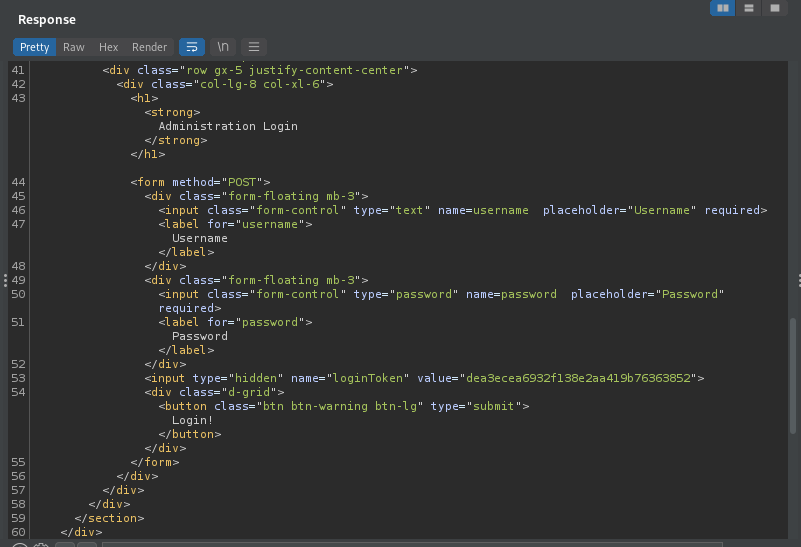Image resolution: width=801 pixels, height=547 pixels.
Task: Click the right edge splitter handle
Action: 798,281
